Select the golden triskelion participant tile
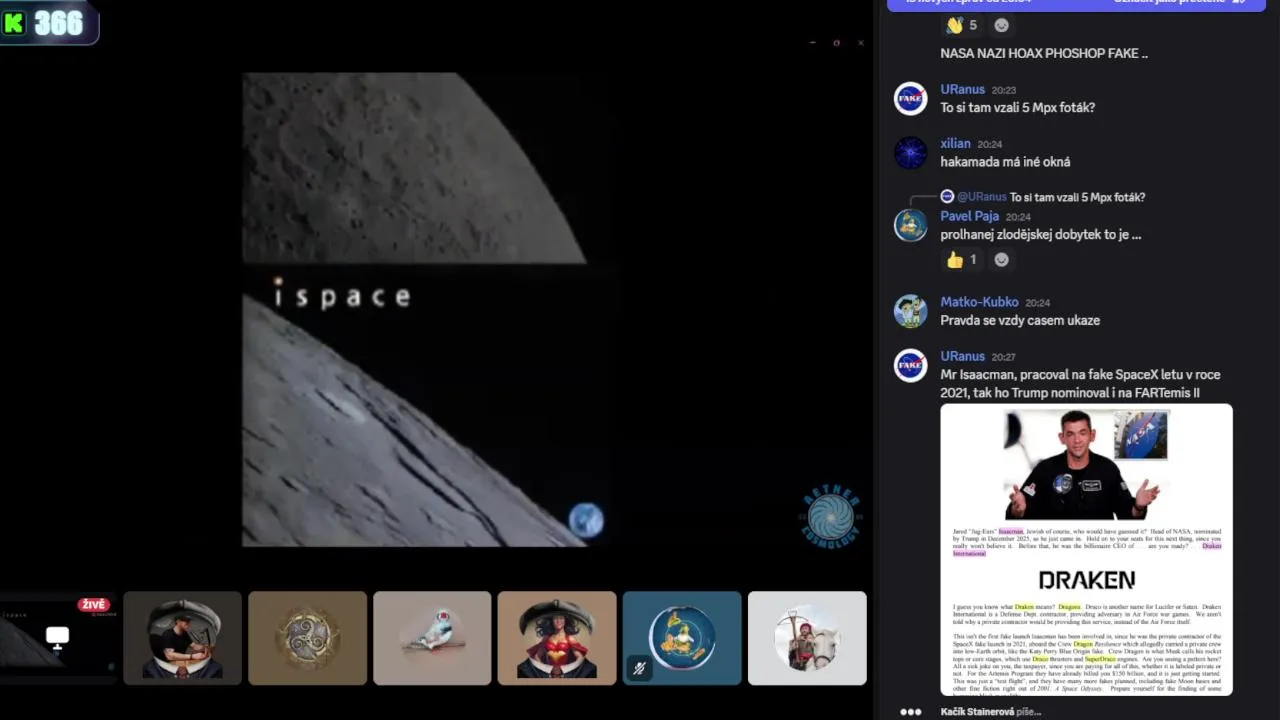The image size is (1280, 720). click(x=307, y=638)
